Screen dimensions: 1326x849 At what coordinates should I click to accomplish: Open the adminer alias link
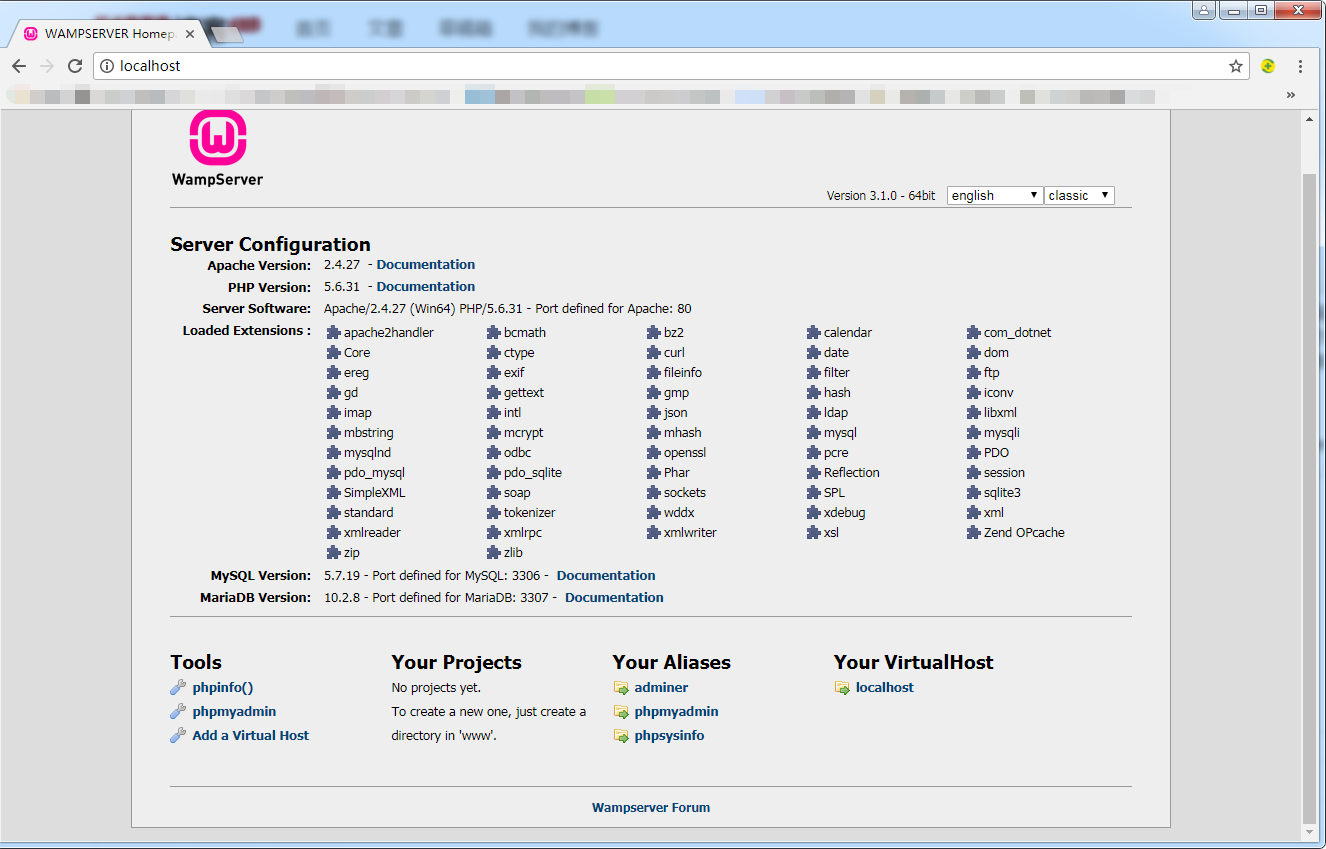click(661, 687)
